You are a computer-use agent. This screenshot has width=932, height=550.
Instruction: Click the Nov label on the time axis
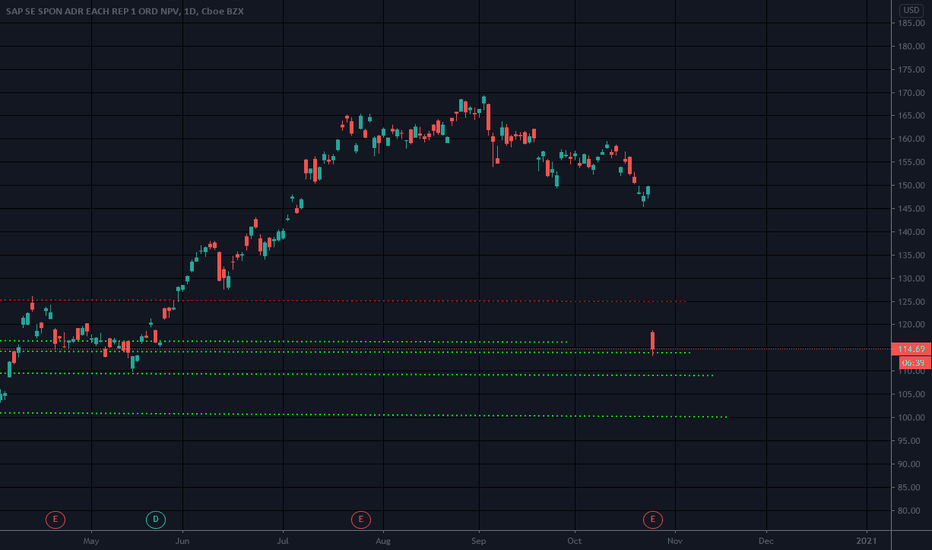click(675, 541)
